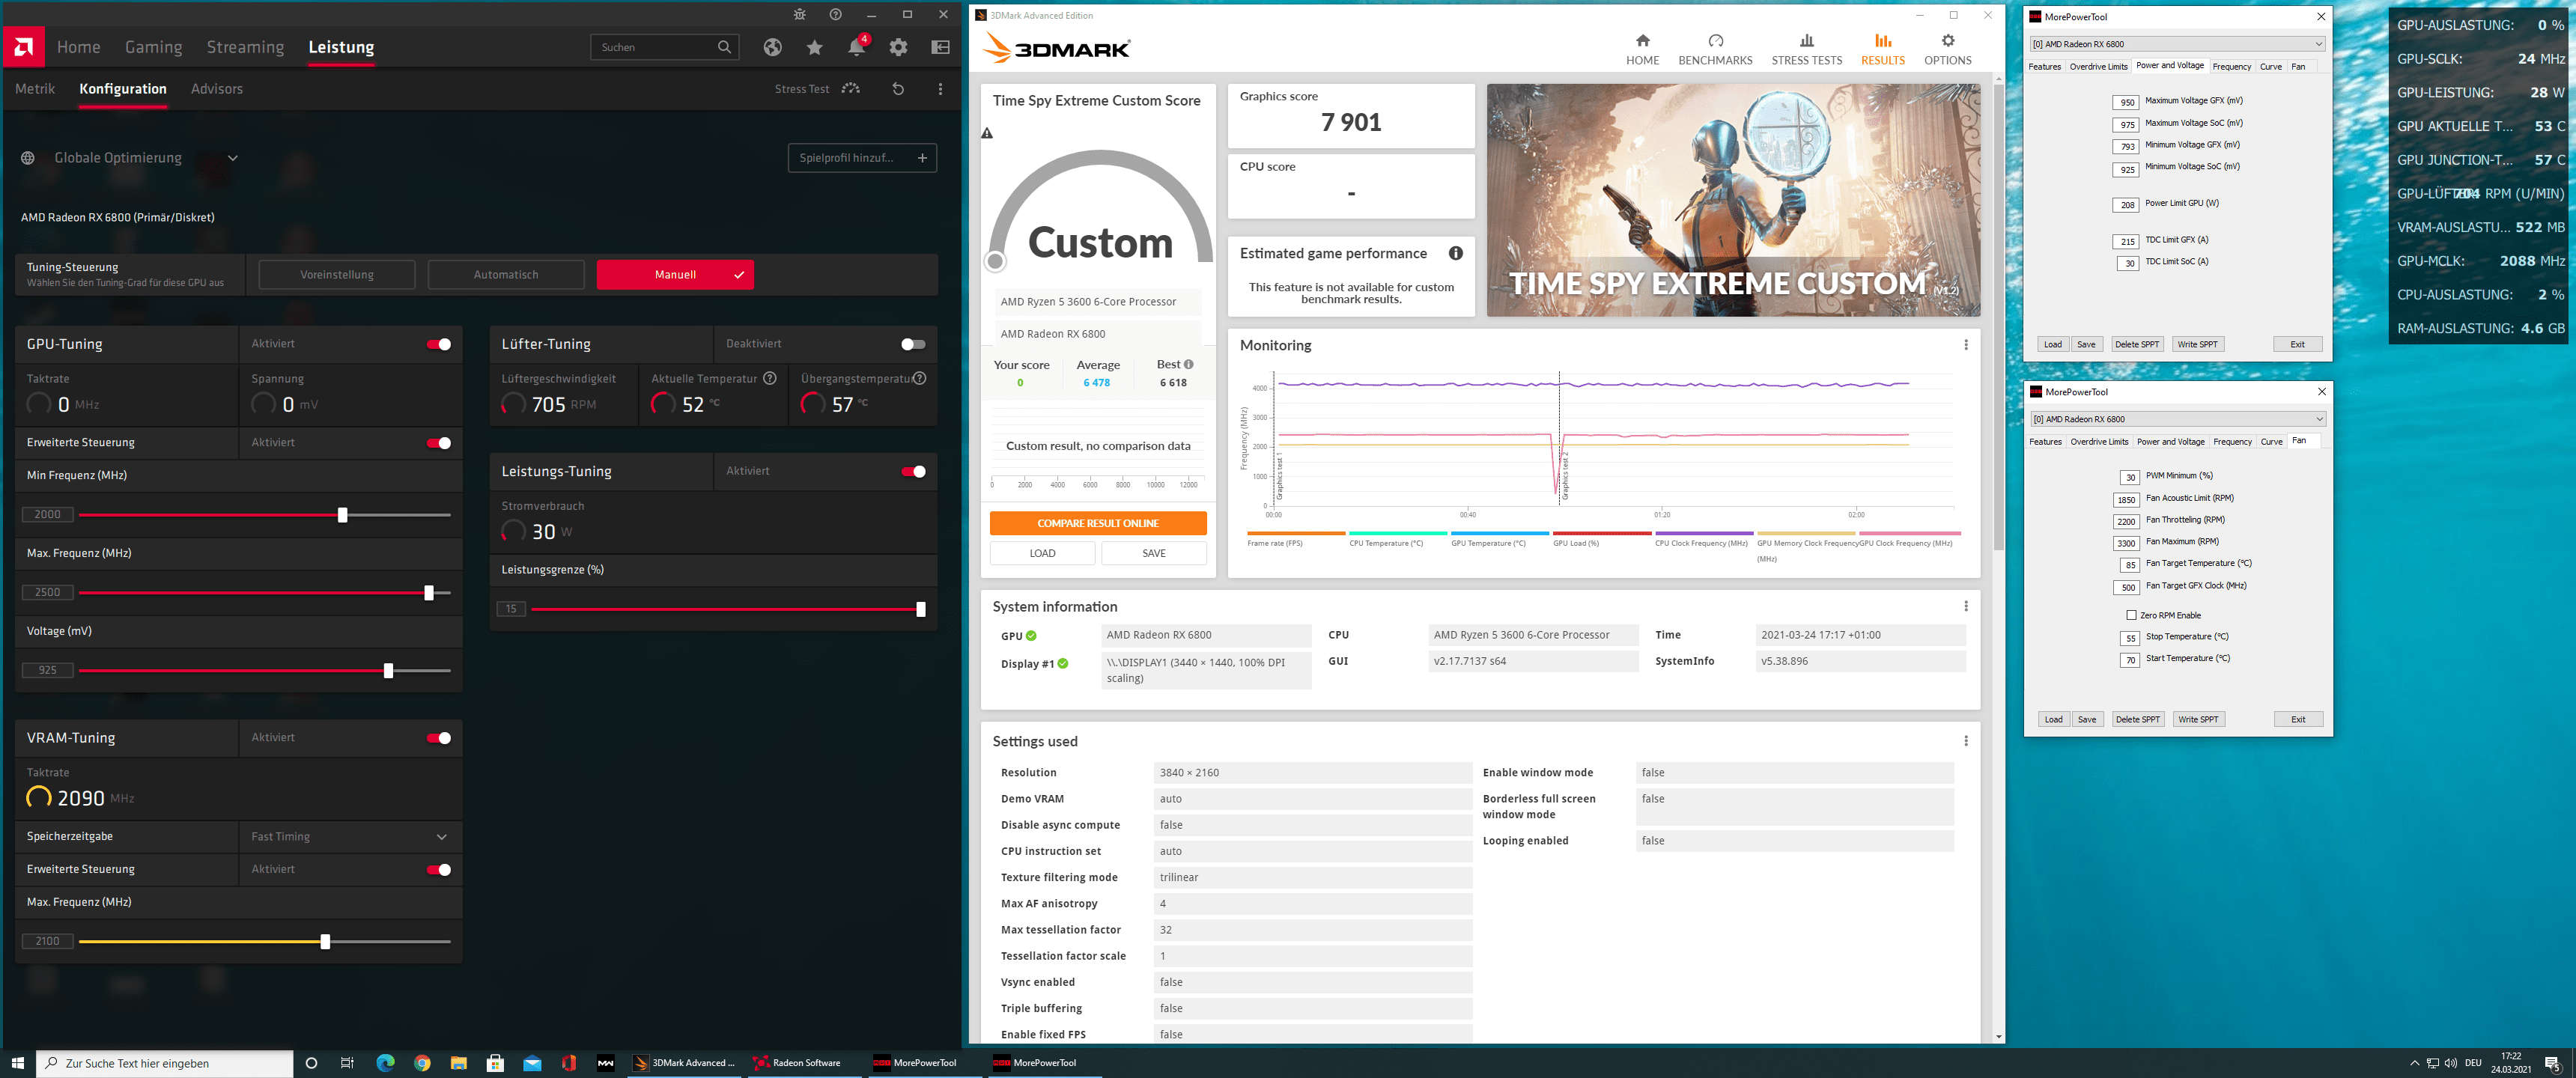2576x1078 pixels.
Task: Click COMPARE RESULT ONLINE button
Action: click(x=1098, y=523)
